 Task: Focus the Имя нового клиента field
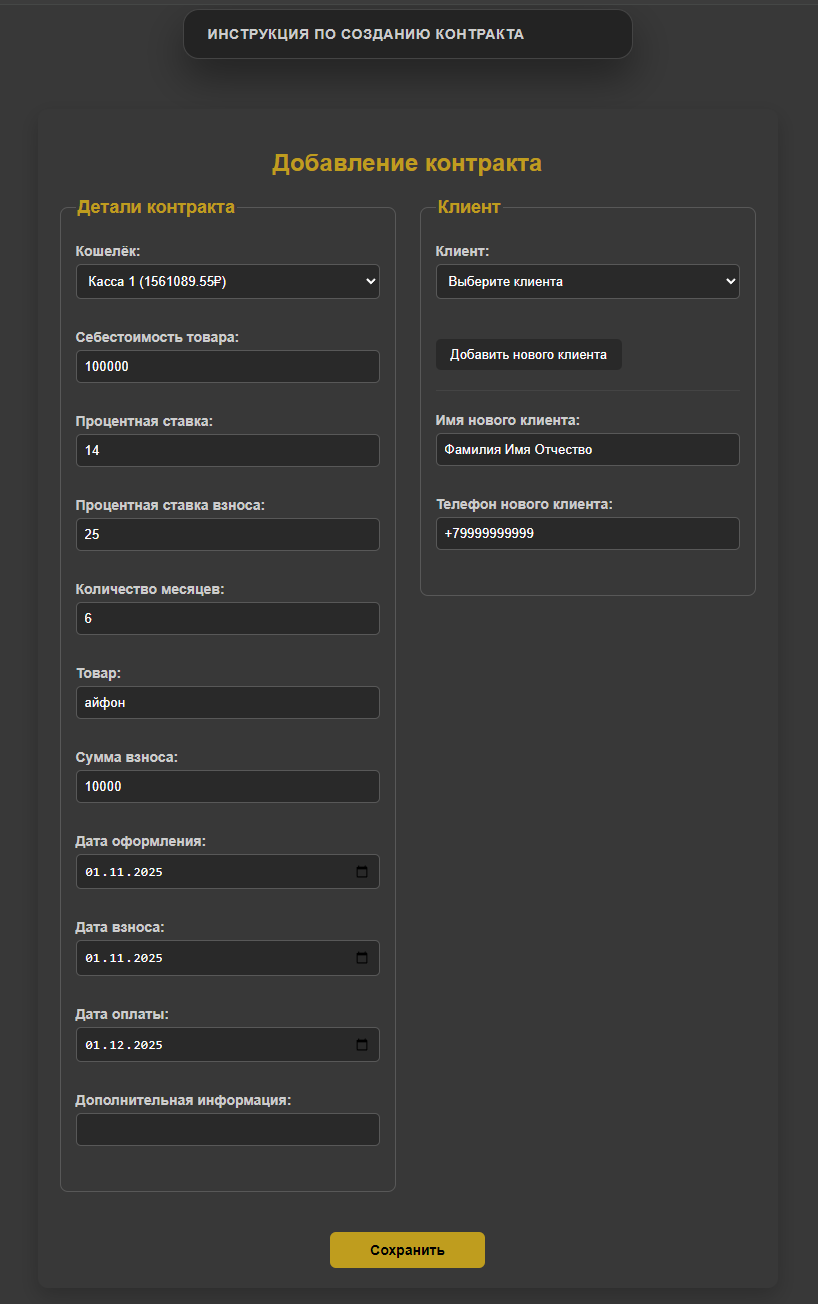click(587, 450)
